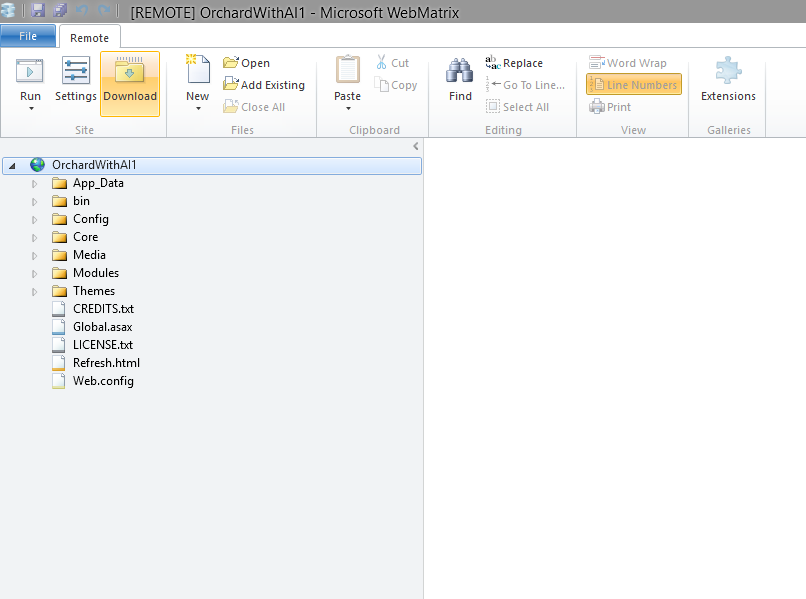Open the Extensions gallery puzzle icon
Image resolution: width=806 pixels, height=599 pixels.
click(x=728, y=70)
